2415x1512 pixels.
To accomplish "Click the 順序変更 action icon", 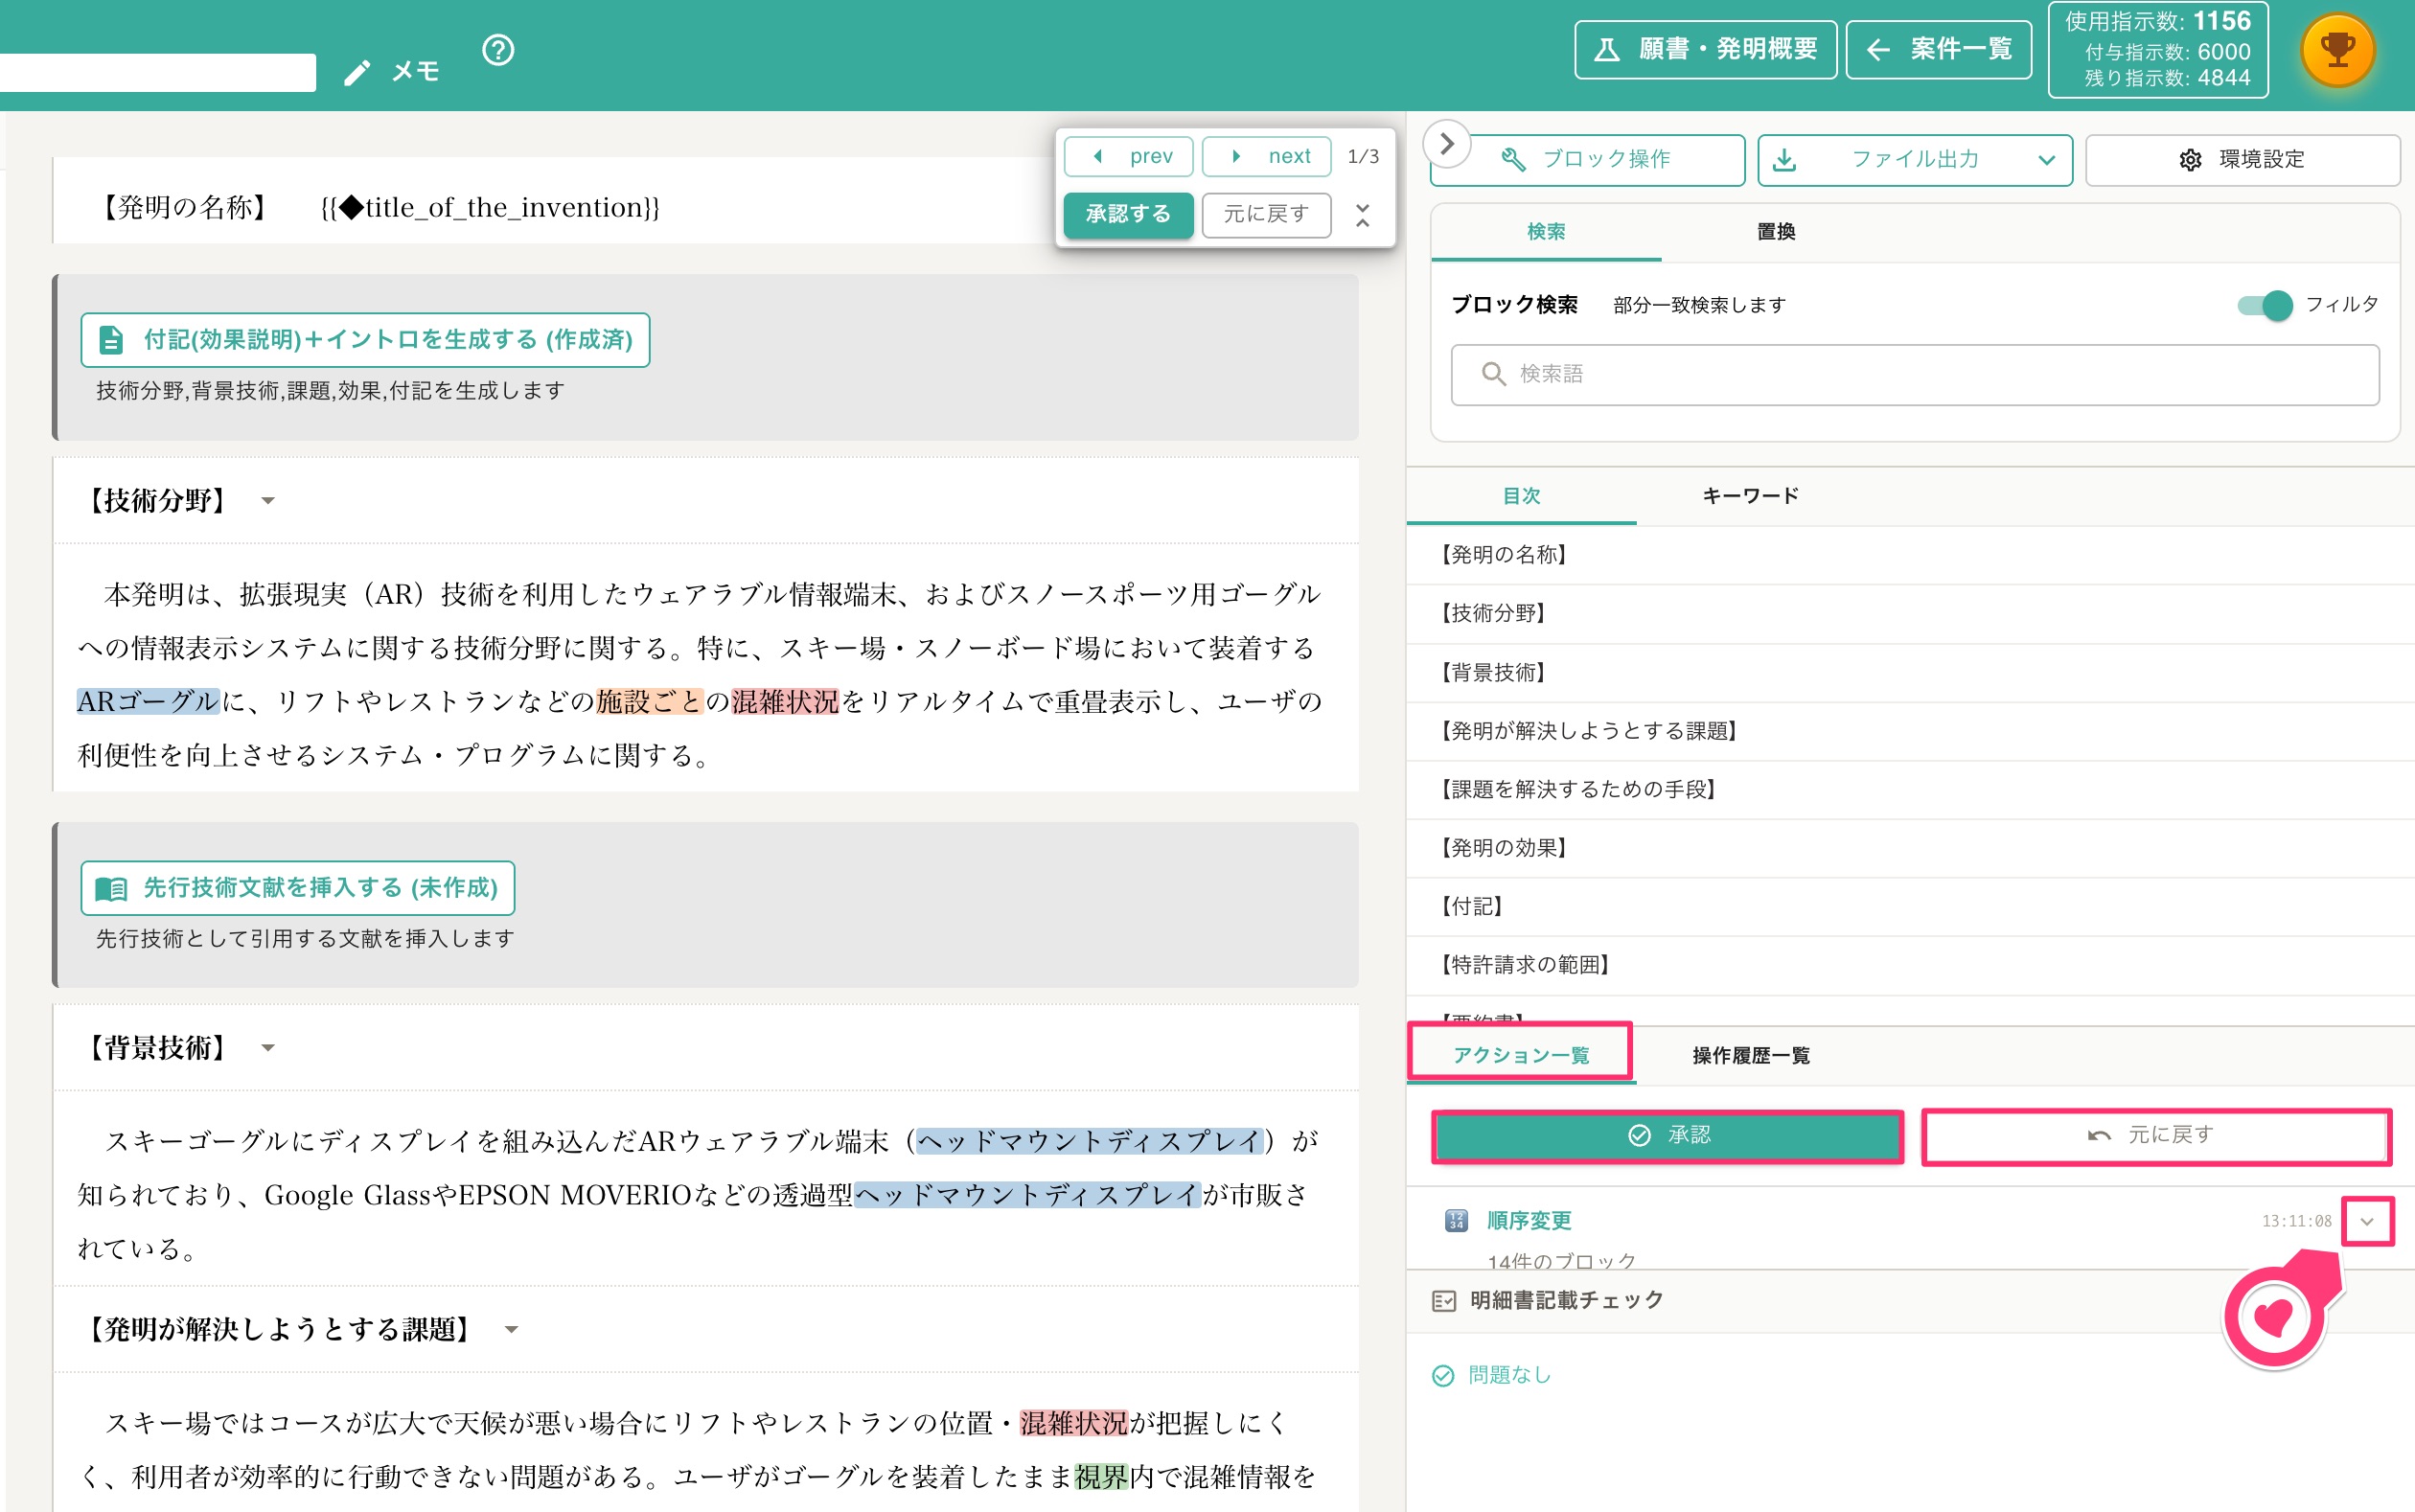I will [x=1456, y=1220].
